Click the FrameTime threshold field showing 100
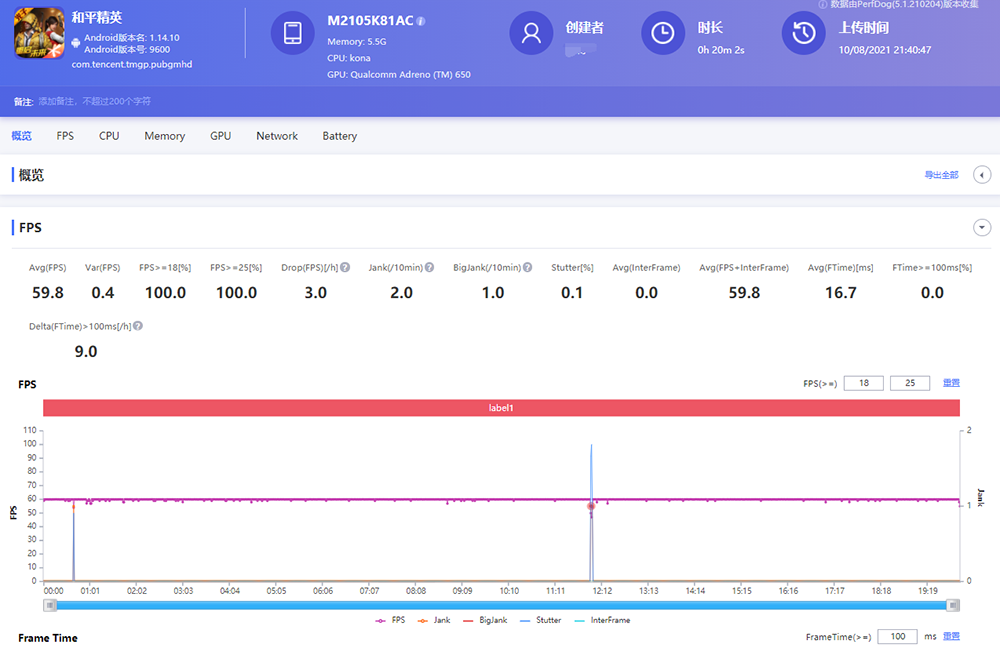The width and height of the screenshot is (1000, 648). click(x=897, y=637)
